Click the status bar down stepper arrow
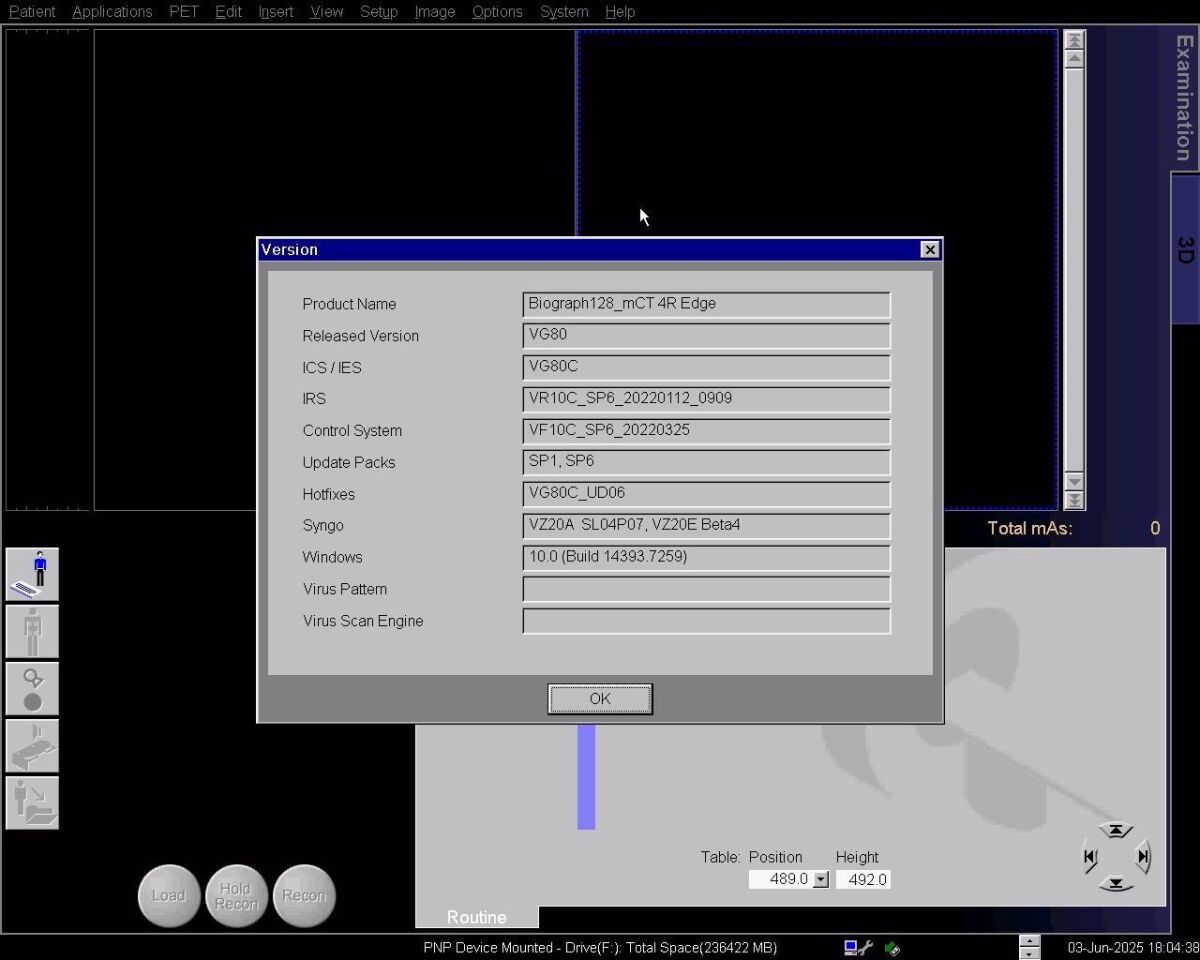This screenshot has width=1200, height=960. [1029, 954]
